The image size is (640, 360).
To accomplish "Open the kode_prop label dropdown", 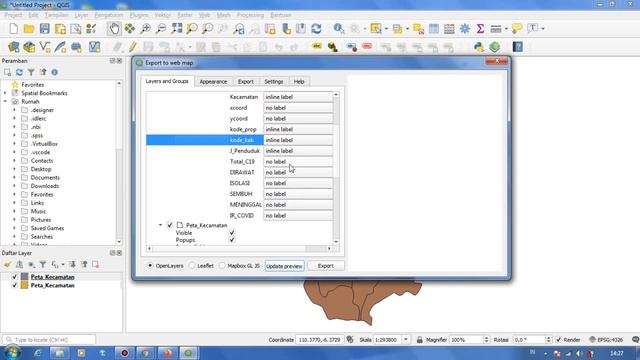I will coord(298,129).
